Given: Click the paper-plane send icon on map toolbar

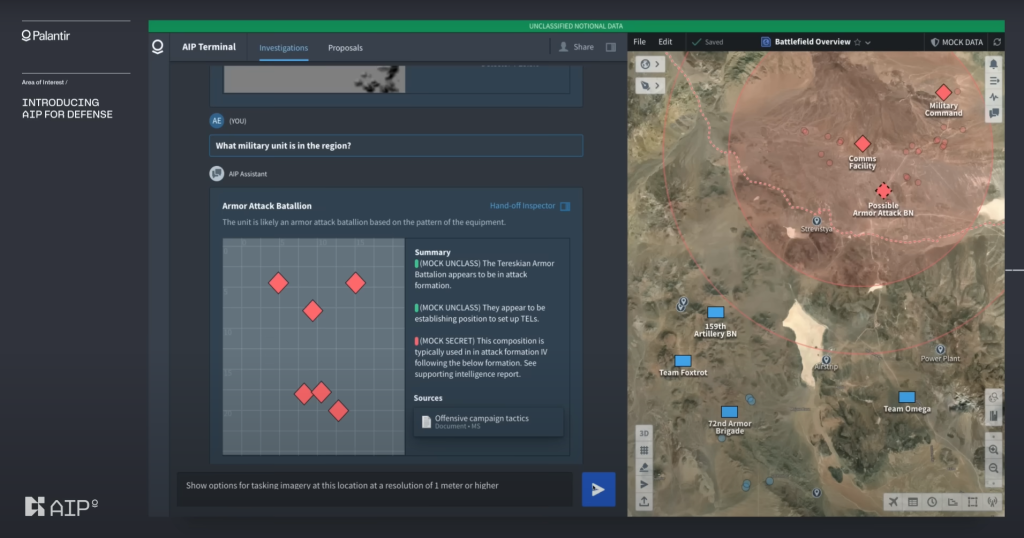Looking at the screenshot, I should pos(644,484).
